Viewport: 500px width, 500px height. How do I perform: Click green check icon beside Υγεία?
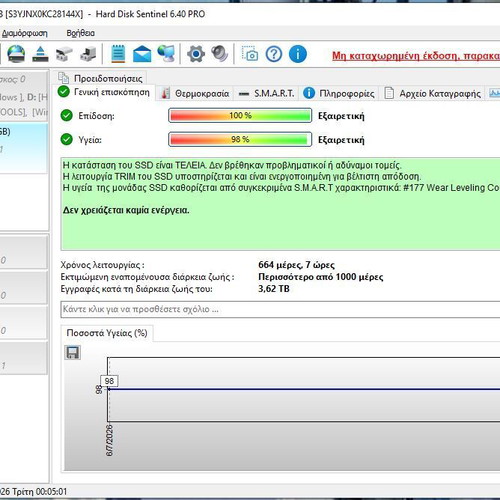[66, 139]
